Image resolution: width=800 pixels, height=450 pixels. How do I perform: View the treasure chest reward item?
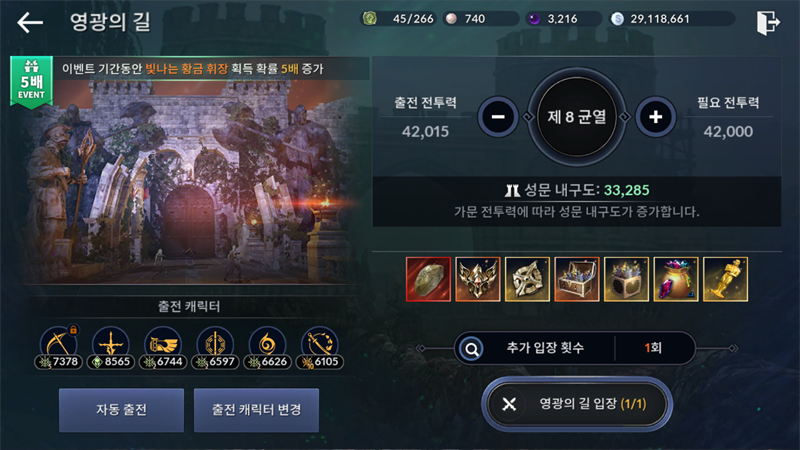pyautogui.click(x=577, y=279)
